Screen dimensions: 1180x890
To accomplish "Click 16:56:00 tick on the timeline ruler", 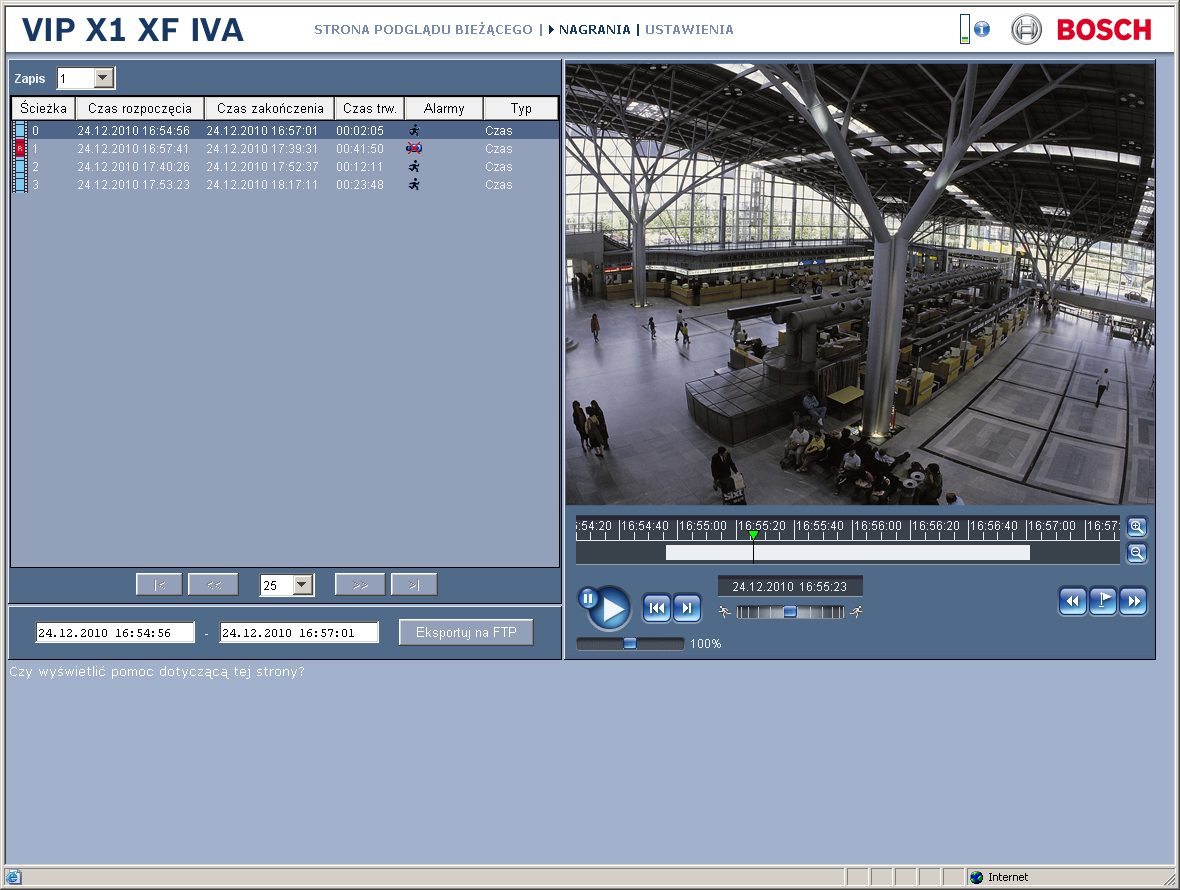I will tap(877, 526).
